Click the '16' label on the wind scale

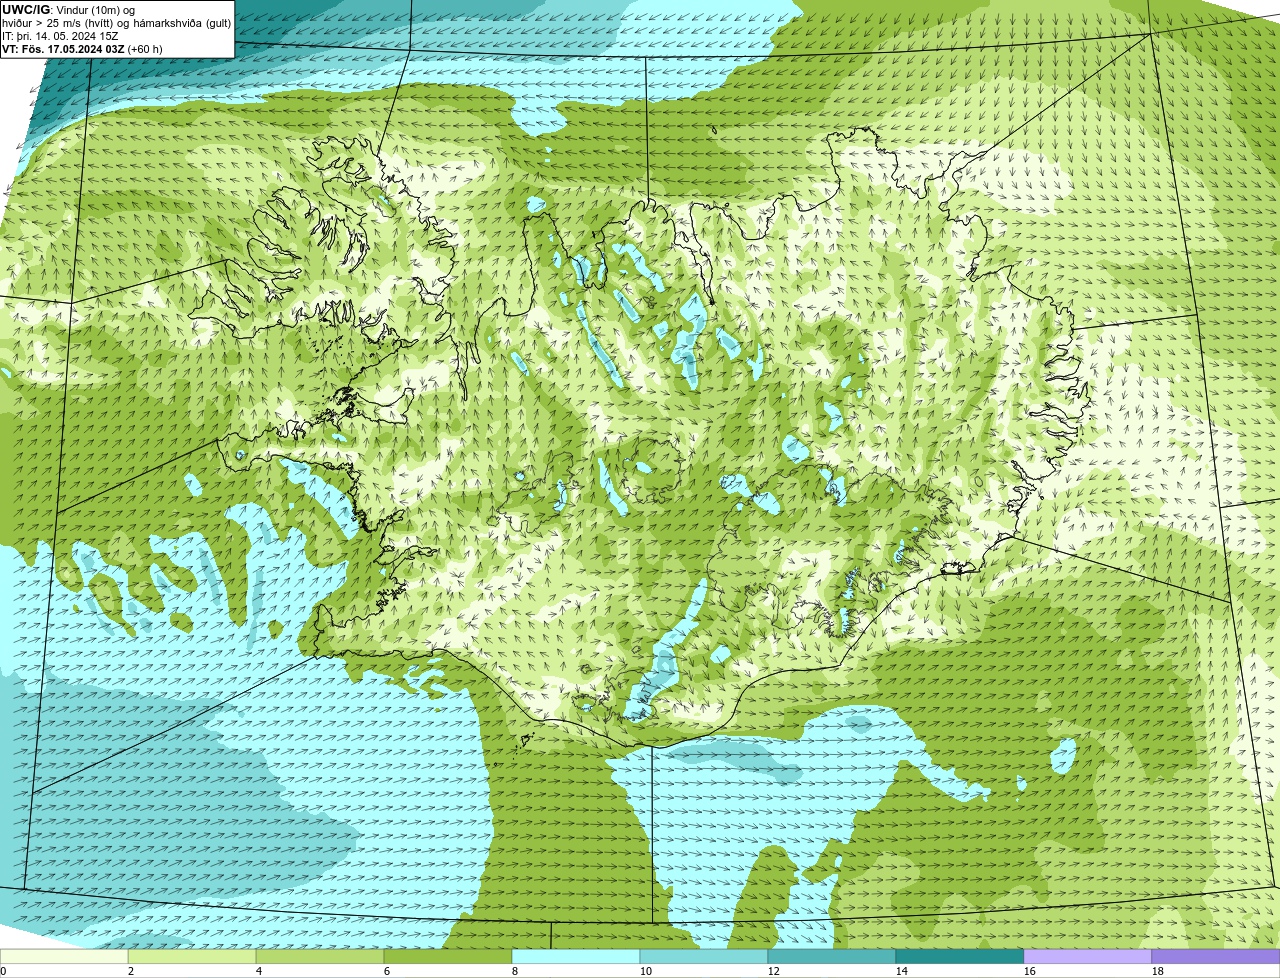1029,971
